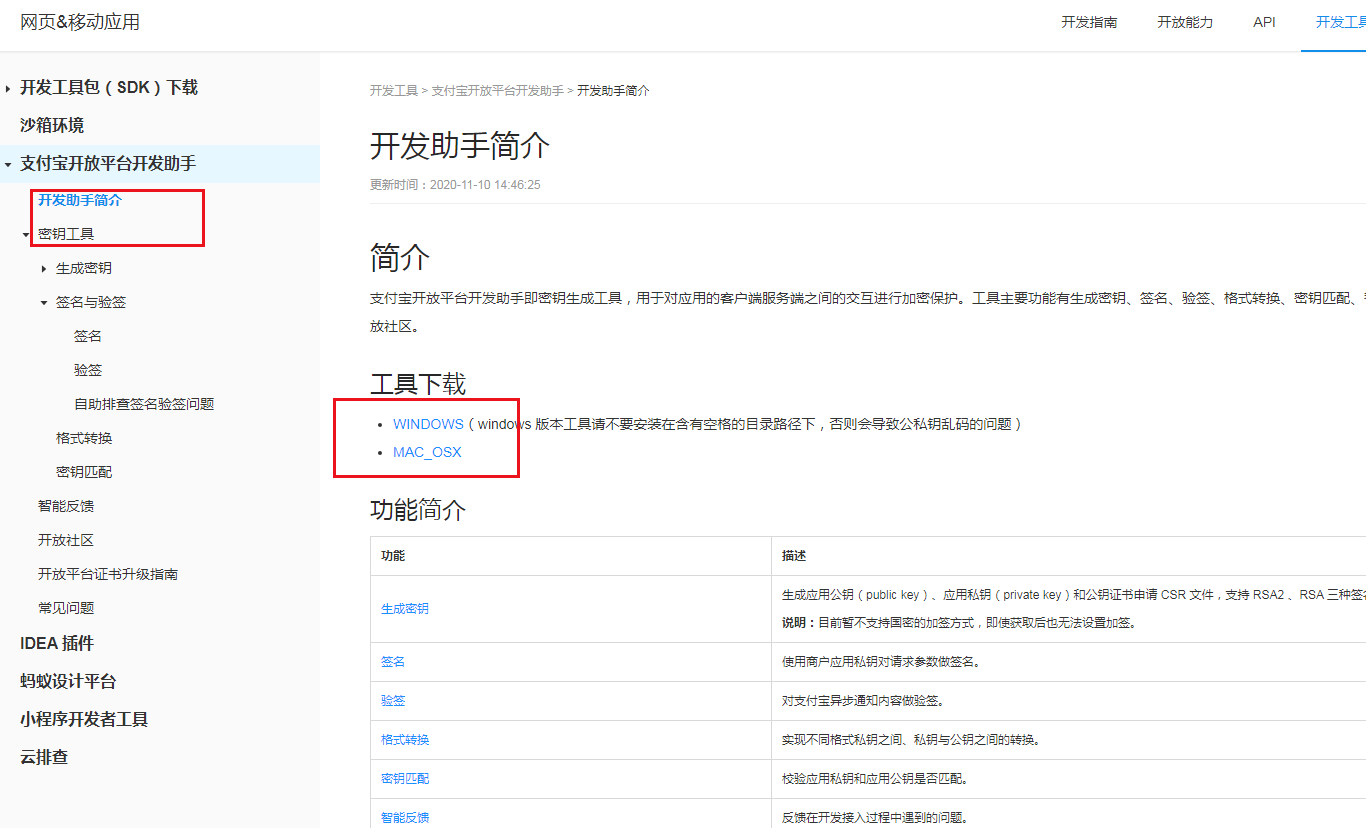
Task: Open 开放社区 sidebar item
Action: [66, 540]
